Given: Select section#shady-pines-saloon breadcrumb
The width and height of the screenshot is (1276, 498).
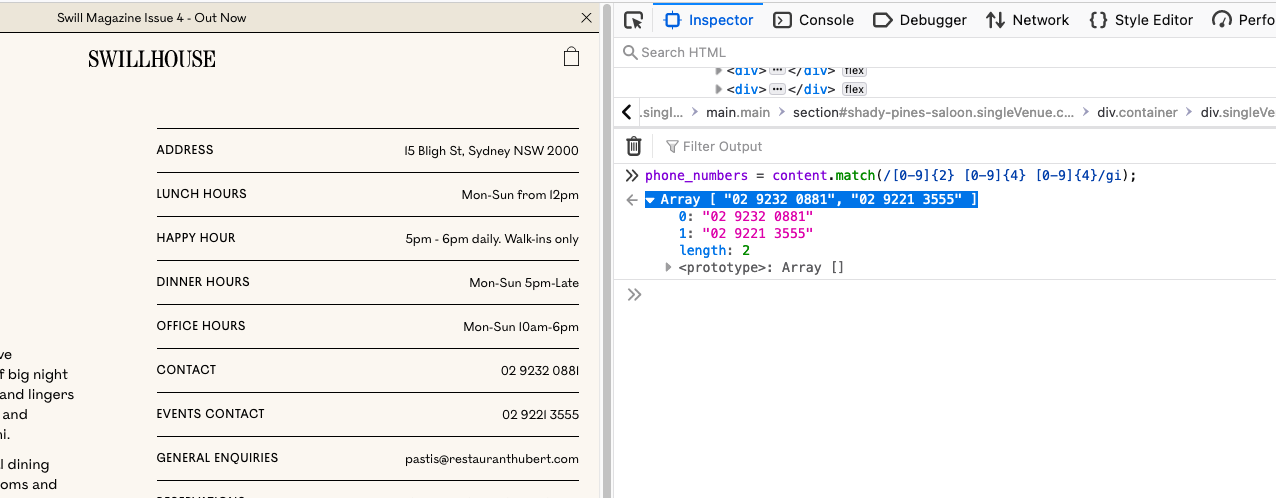Looking at the screenshot, I should tap(933, 112).
